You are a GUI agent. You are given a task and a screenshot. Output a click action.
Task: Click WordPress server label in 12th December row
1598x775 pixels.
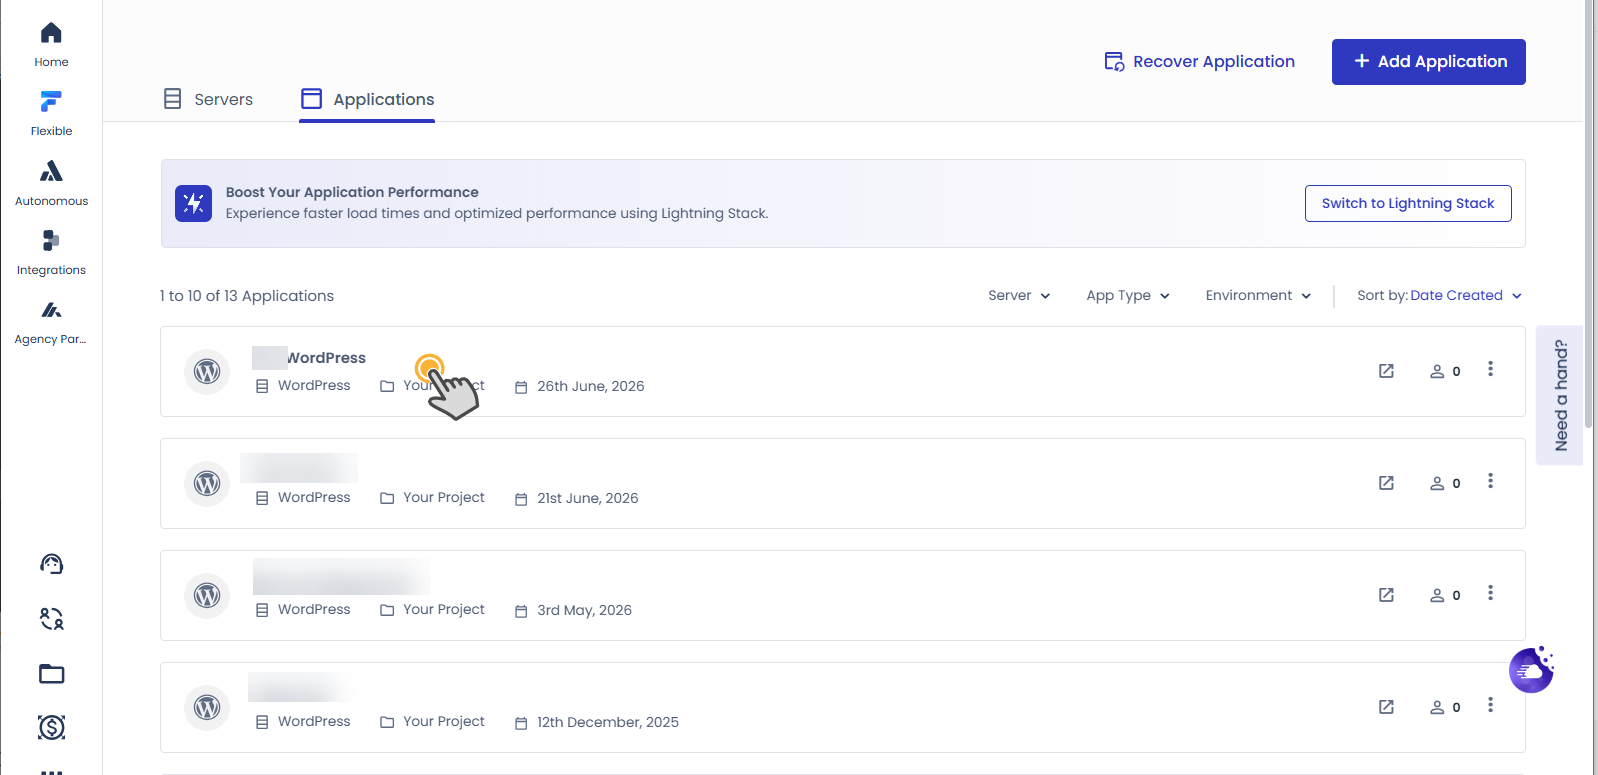click(314, 721)
